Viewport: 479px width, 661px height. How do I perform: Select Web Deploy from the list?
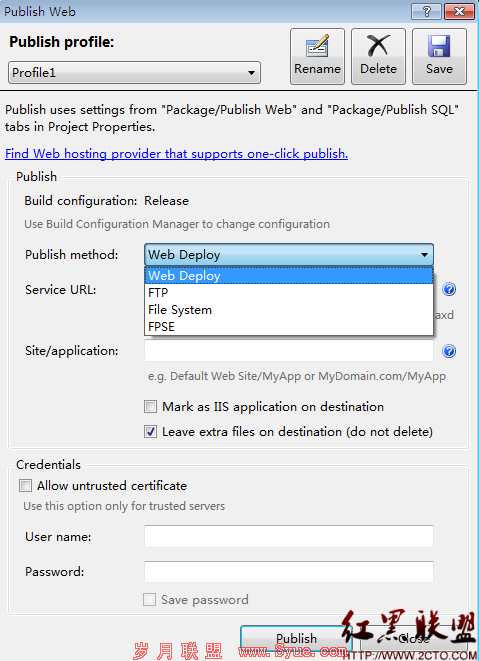click(289, 276)
